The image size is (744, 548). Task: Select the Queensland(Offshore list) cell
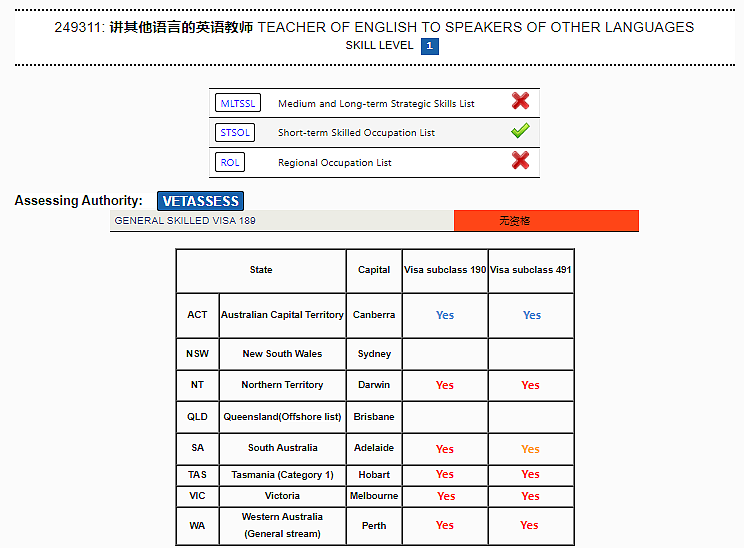pyautogui.click(x=282, y=417)
